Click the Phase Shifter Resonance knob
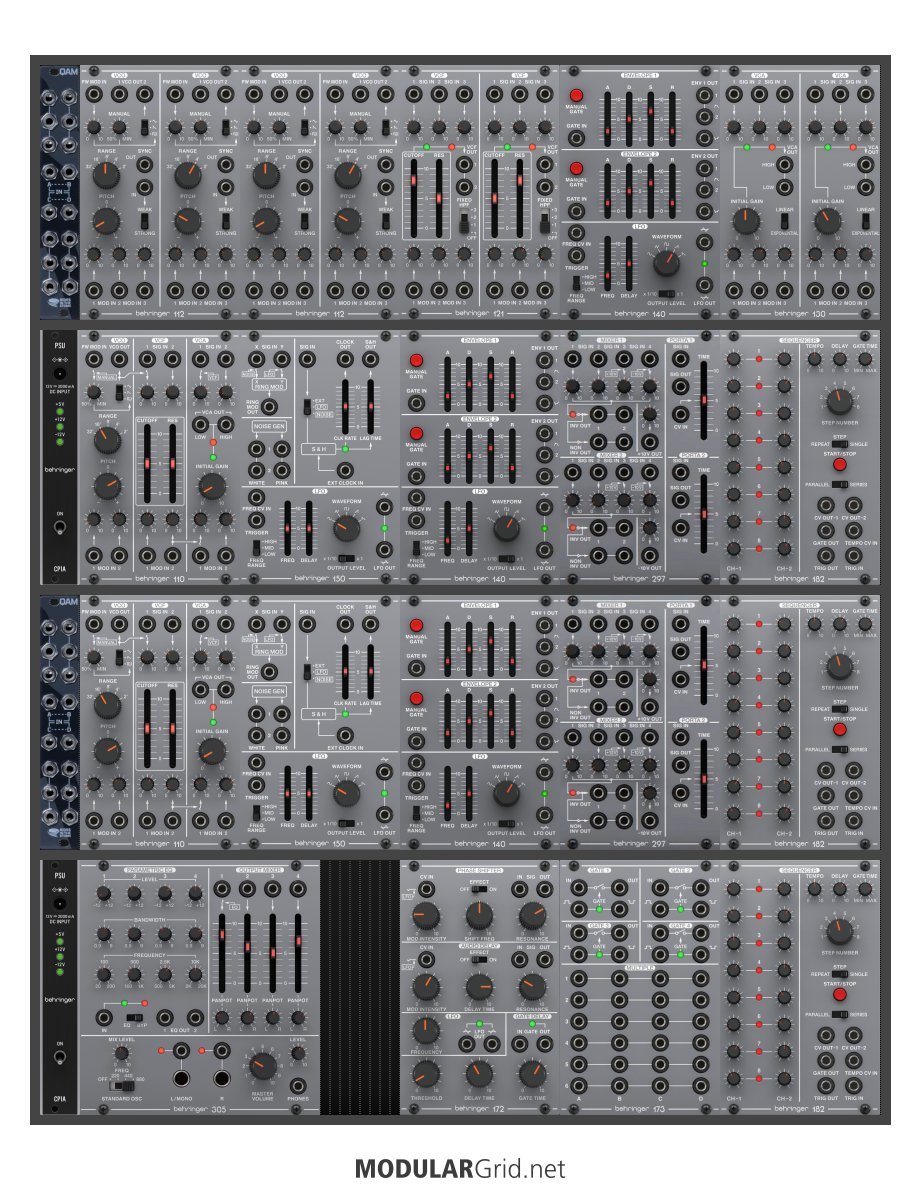This screenshot has height=1190, width=921. point(532,916)
